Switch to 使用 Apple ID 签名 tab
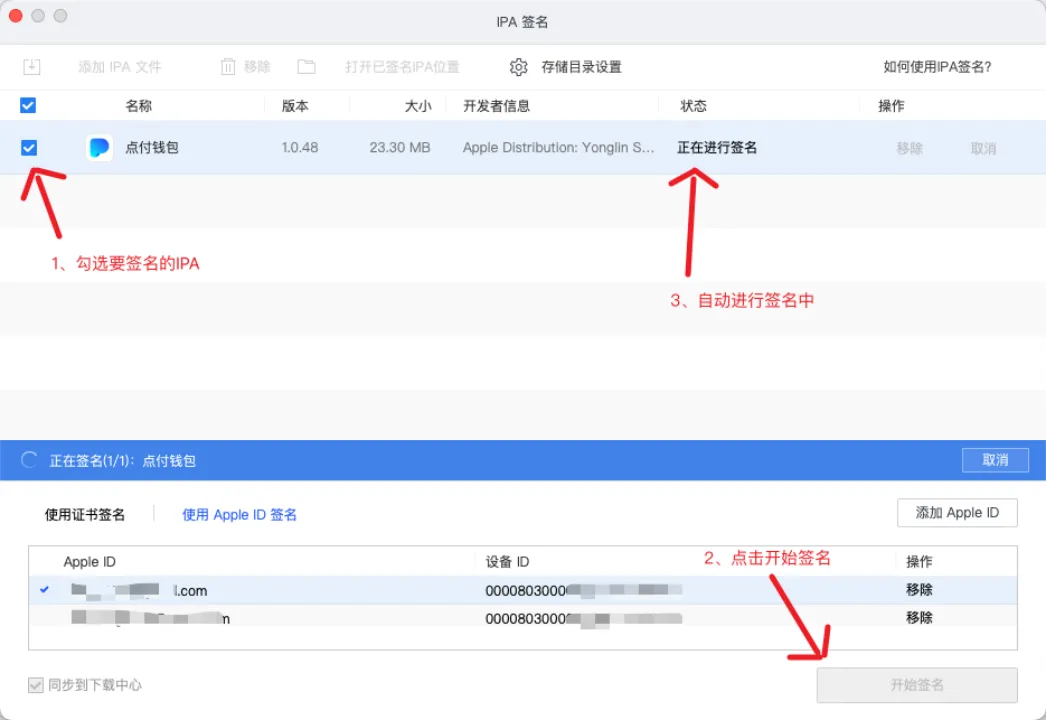 click(239, 514)
